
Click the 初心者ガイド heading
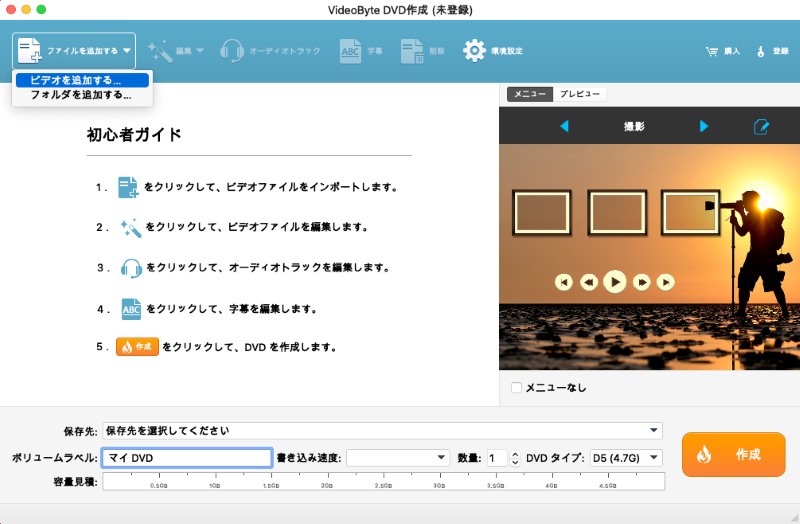point(134,135)
